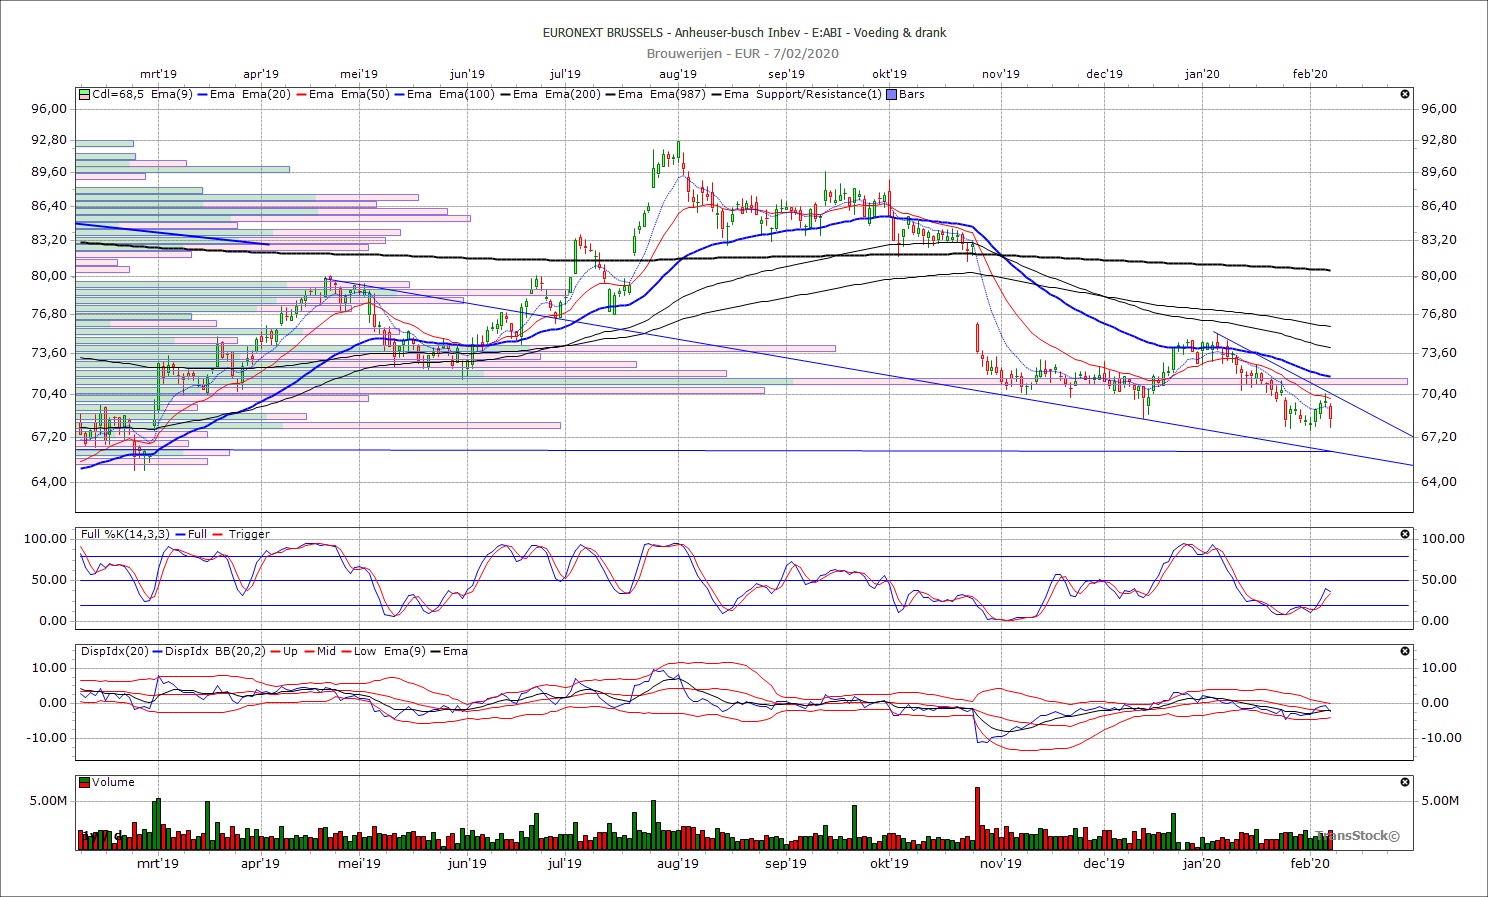Click the DispIdx(20) indicator label
Image resolution: width=1488 pixels, height=897 pixels.
pos(115,651)
